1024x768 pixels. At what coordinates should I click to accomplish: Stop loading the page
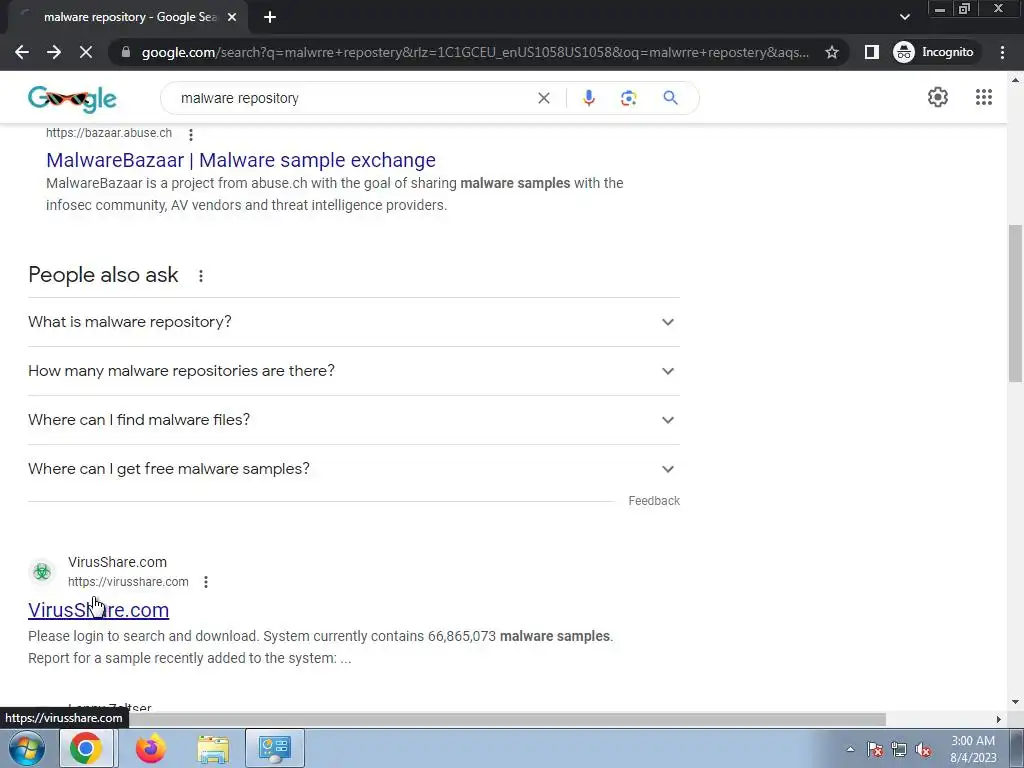click(86, 52)
